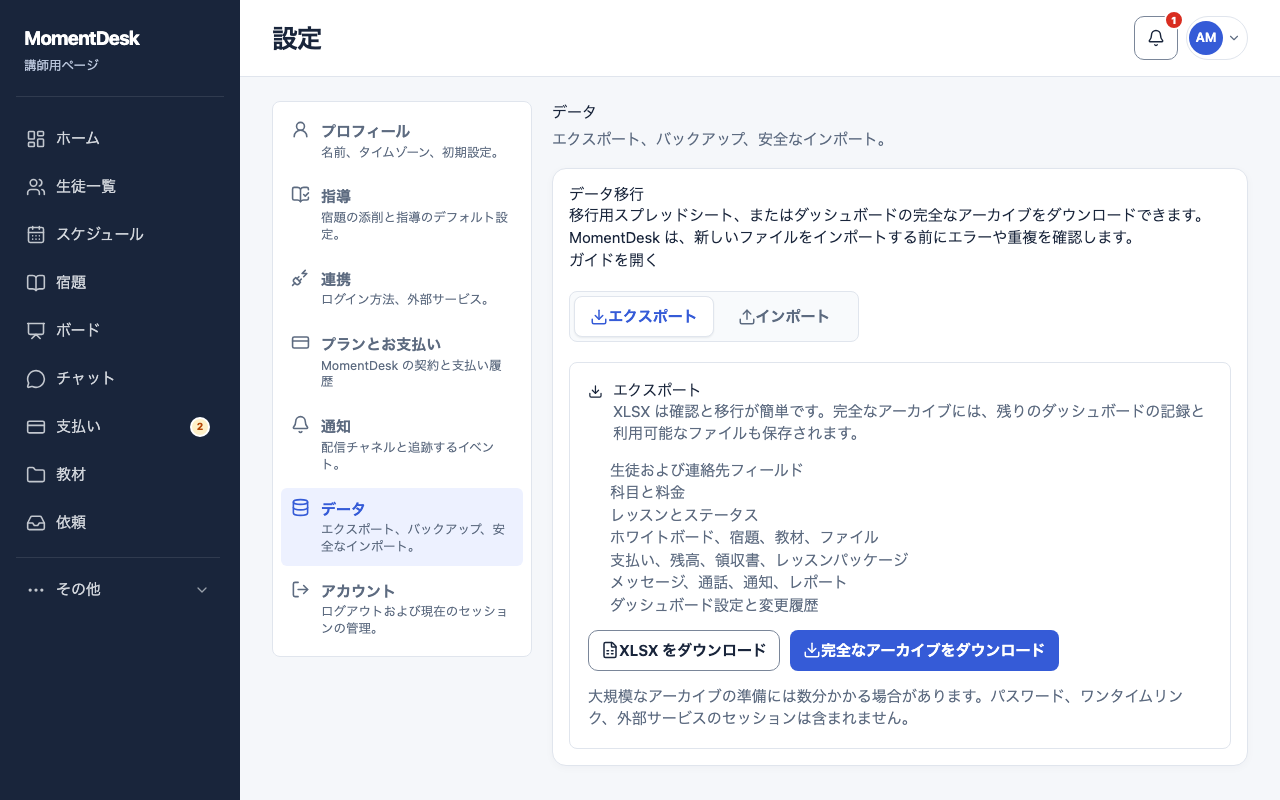Click the 科目と料金 list item

[x=647, y=492]
